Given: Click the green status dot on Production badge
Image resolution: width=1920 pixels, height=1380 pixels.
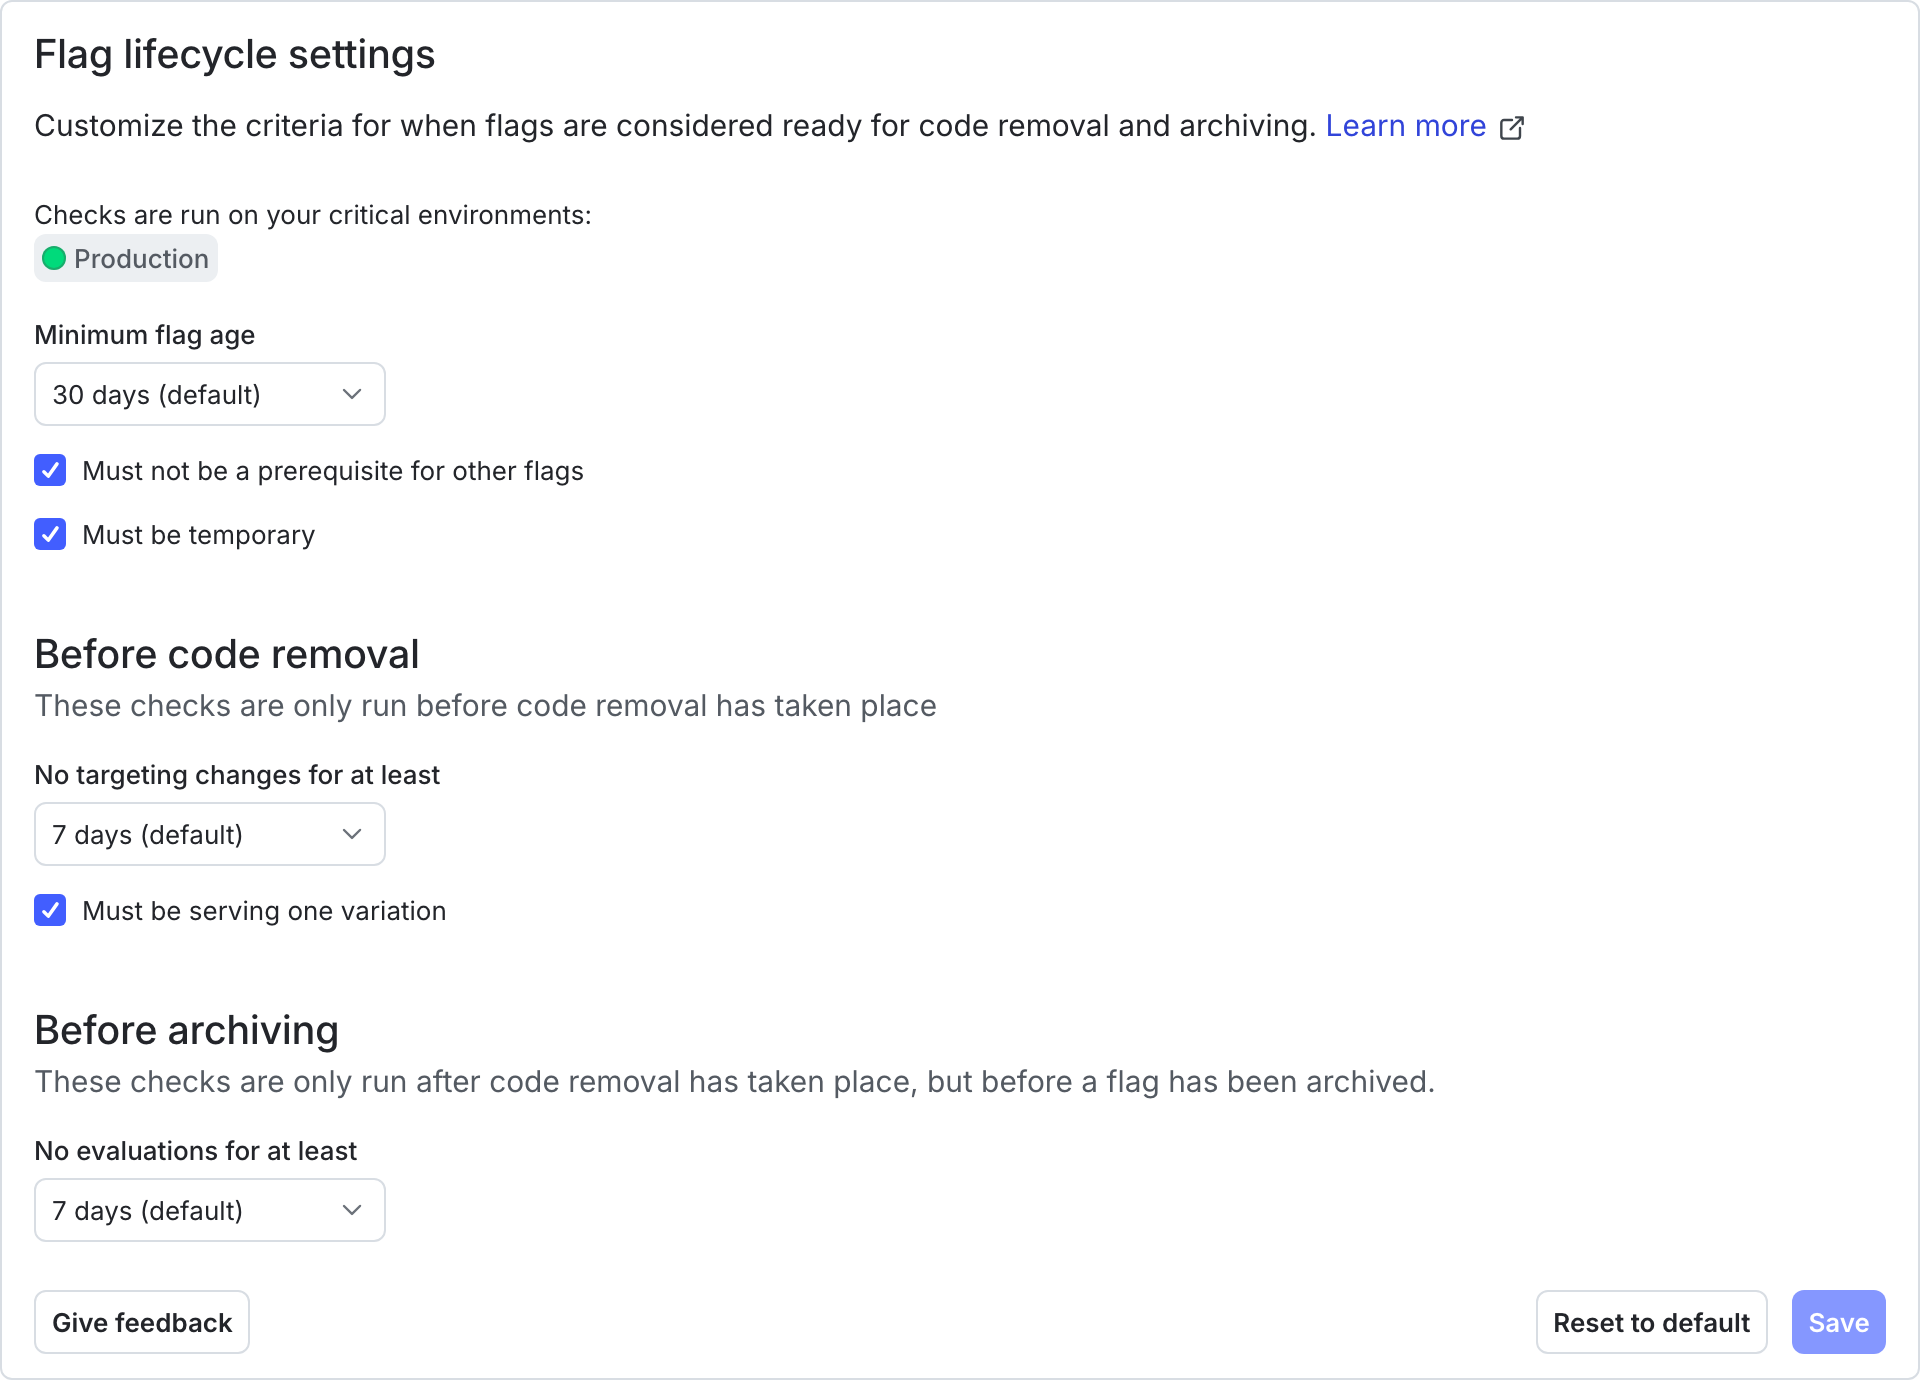Looking at the screenshot, I should pos(56,258).
